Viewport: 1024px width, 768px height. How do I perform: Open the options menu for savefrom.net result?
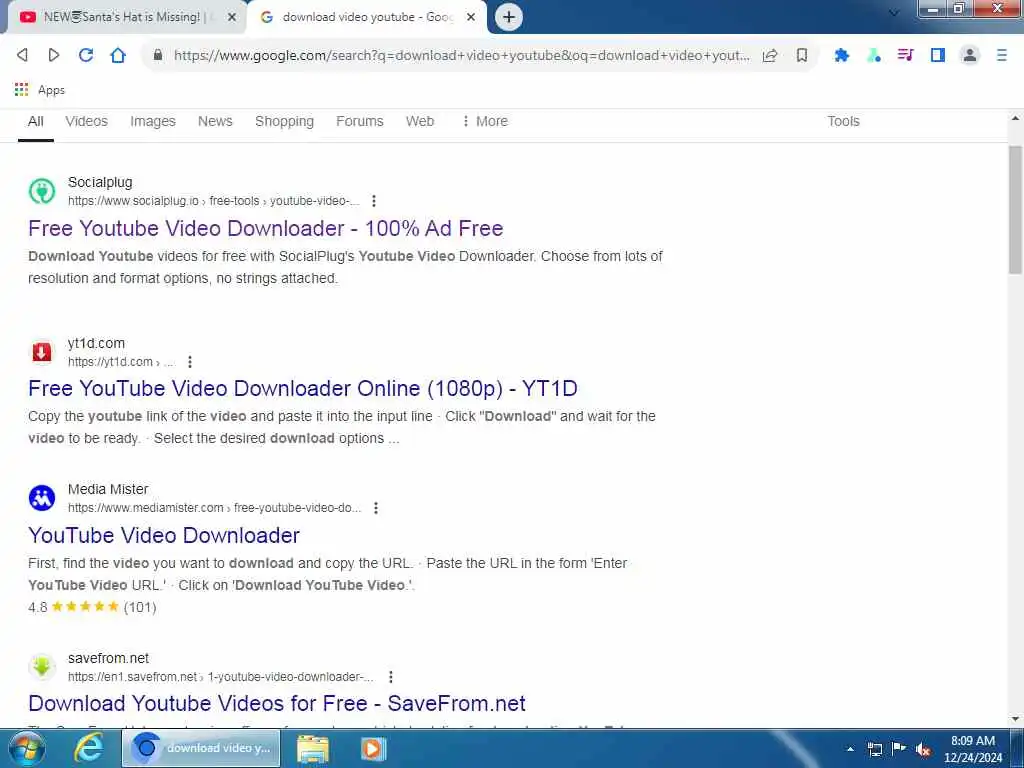pyautogui.click(x=391, y=677)
